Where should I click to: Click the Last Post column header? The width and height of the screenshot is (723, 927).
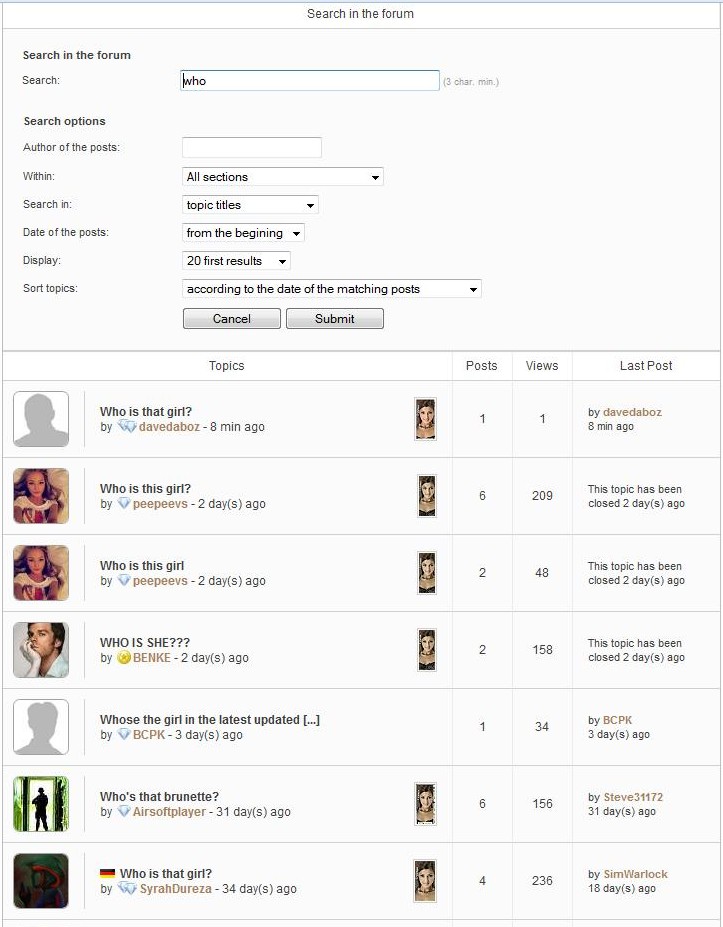[x=646, y=365]
